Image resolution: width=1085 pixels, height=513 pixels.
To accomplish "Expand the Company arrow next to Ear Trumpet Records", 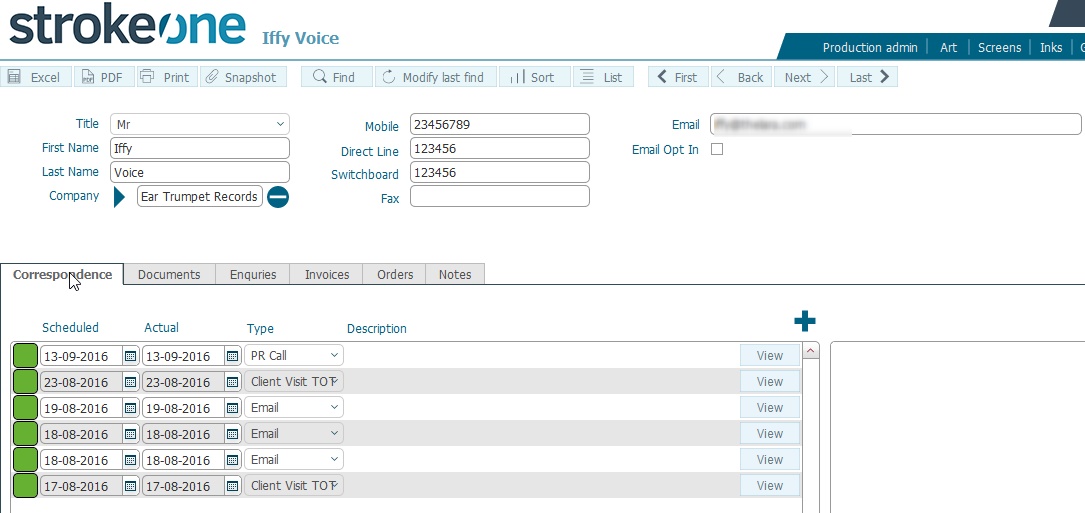I will tap(120, 197).
